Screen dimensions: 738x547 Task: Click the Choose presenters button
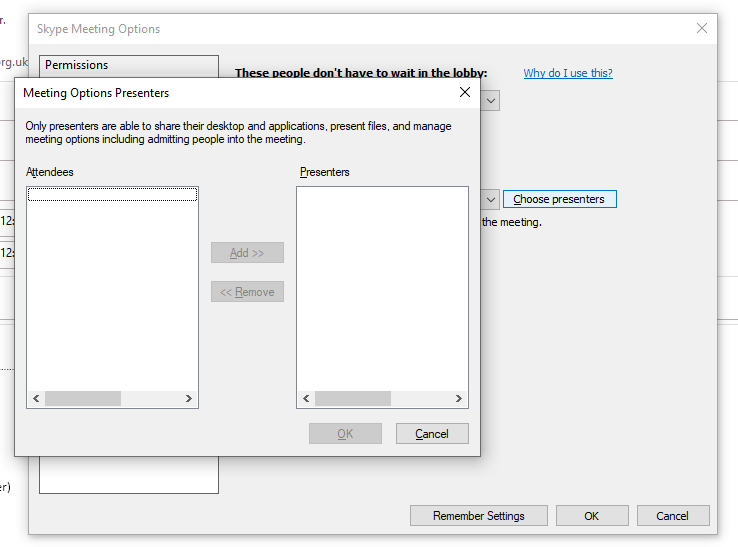560,199
